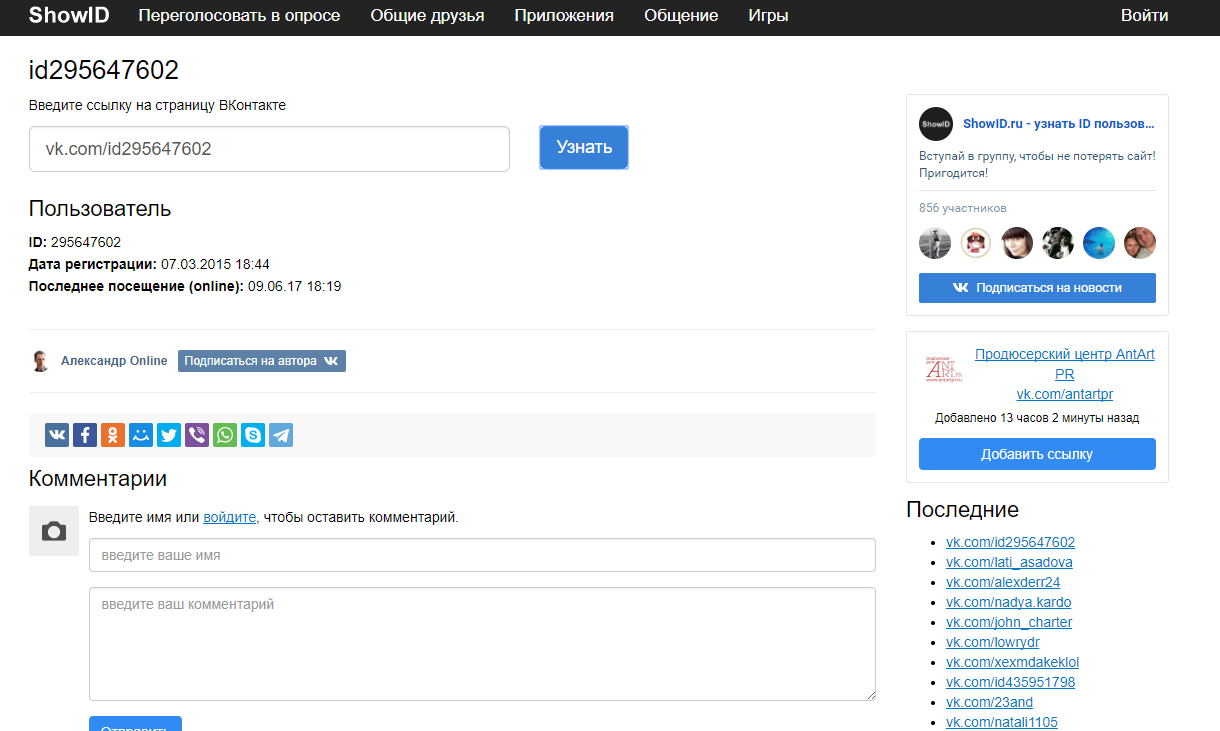Share page via Facebook icon

[85, 435]
